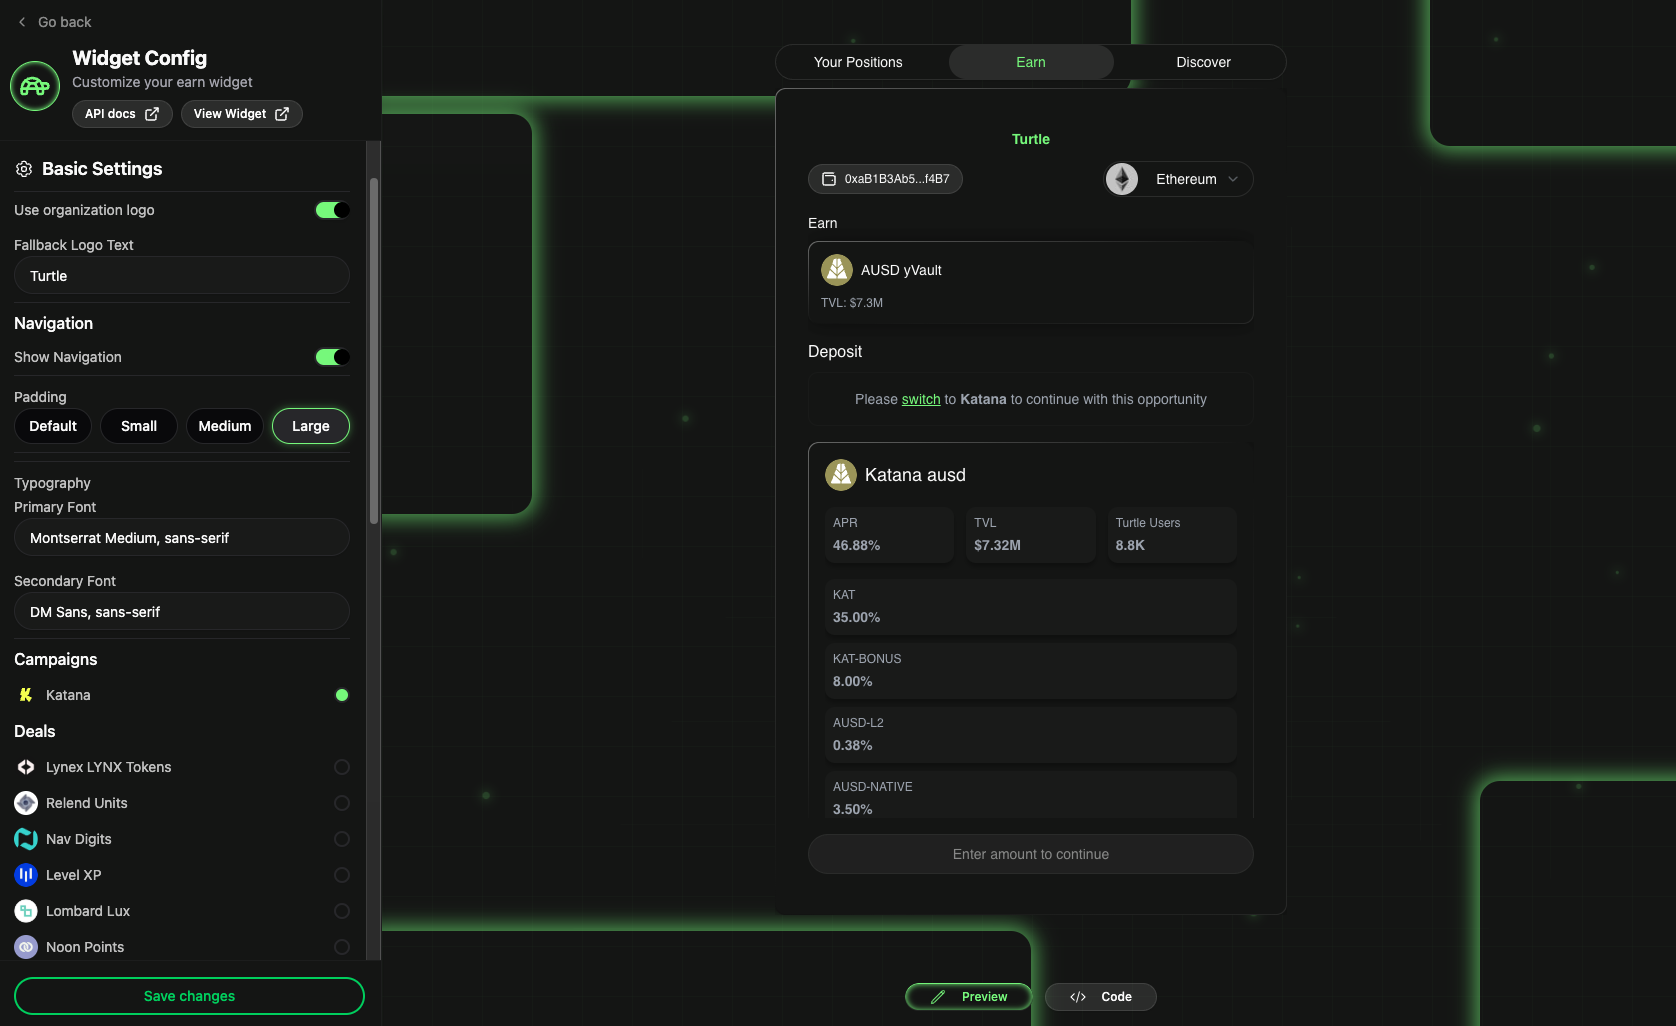Click the KAT-BONUS 8.00% reward row
The image size is (1676, 1026).
[x=1030, y=671]
